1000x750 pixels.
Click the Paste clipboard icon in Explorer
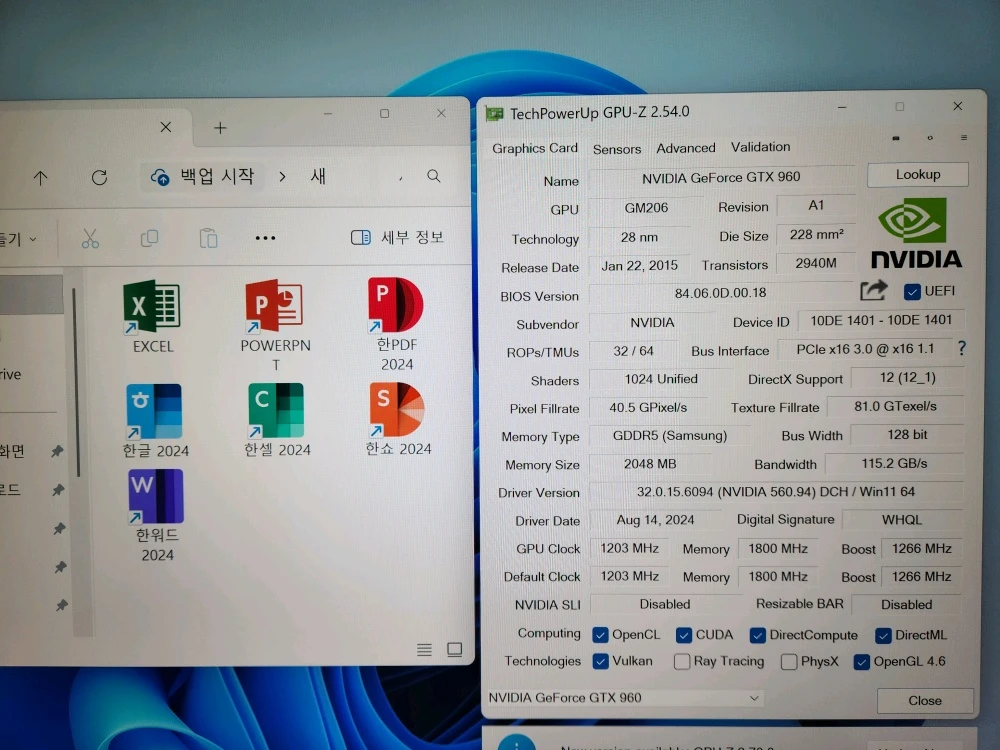(x=209, y=238)
